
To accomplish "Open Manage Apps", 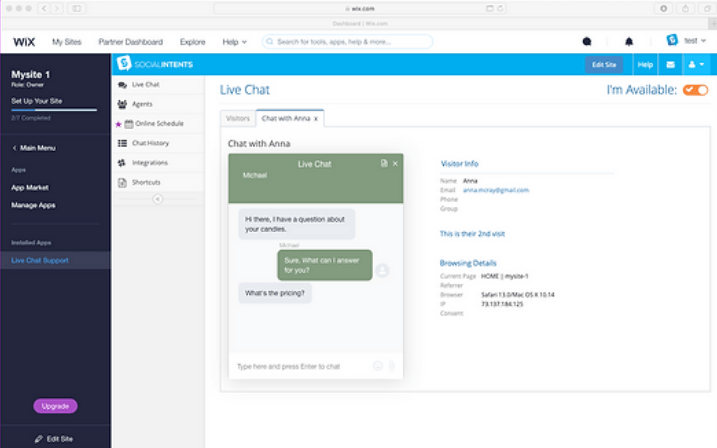I will coord(33,205).
